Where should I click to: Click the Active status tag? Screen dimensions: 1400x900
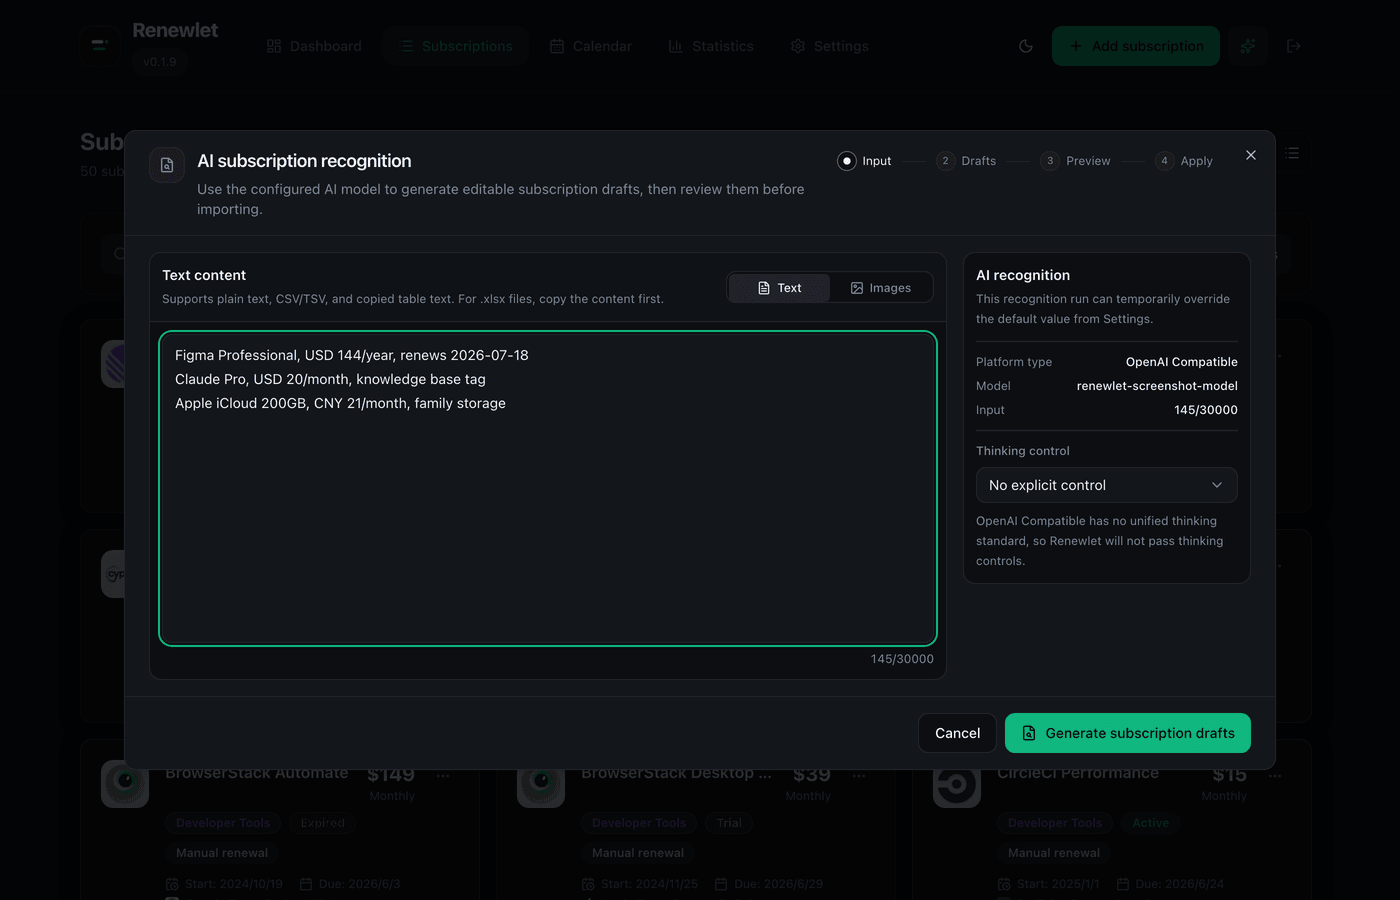(1150, 823)
